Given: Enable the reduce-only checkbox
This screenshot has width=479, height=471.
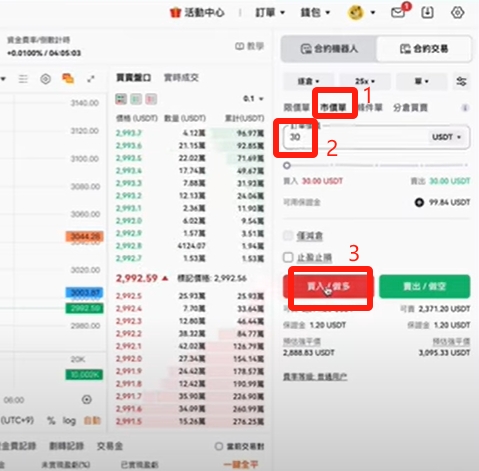Looking at the screenshot, I should pyautogui.click(x=288, y=236).
